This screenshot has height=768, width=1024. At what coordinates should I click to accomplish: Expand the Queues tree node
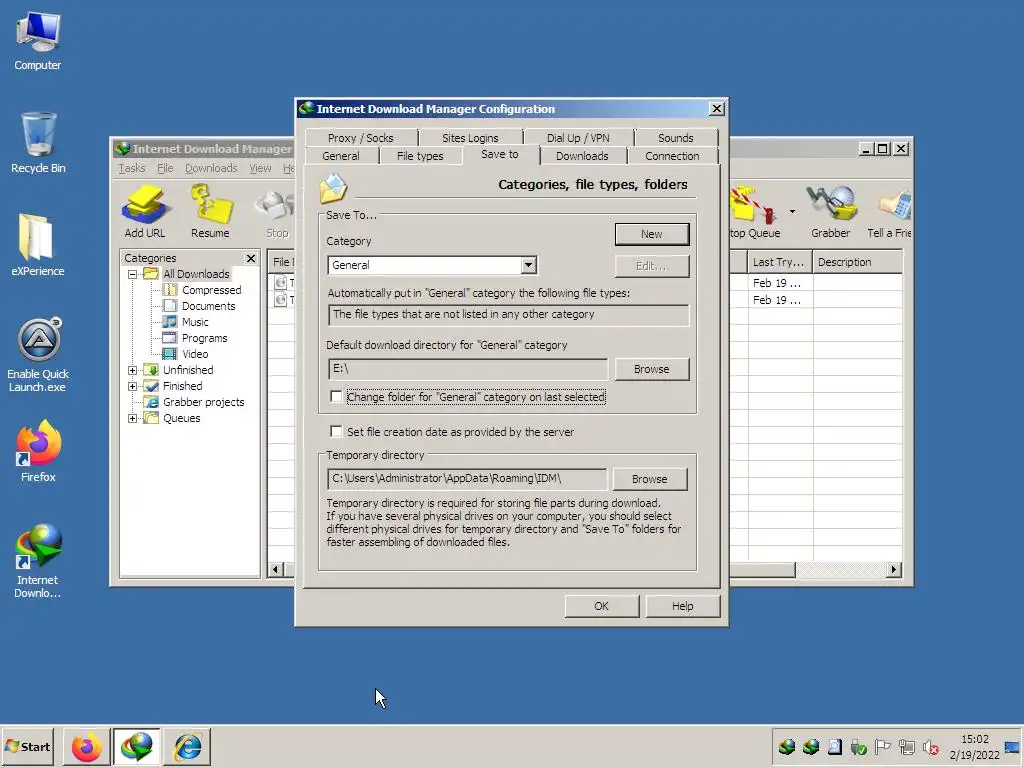133,419
